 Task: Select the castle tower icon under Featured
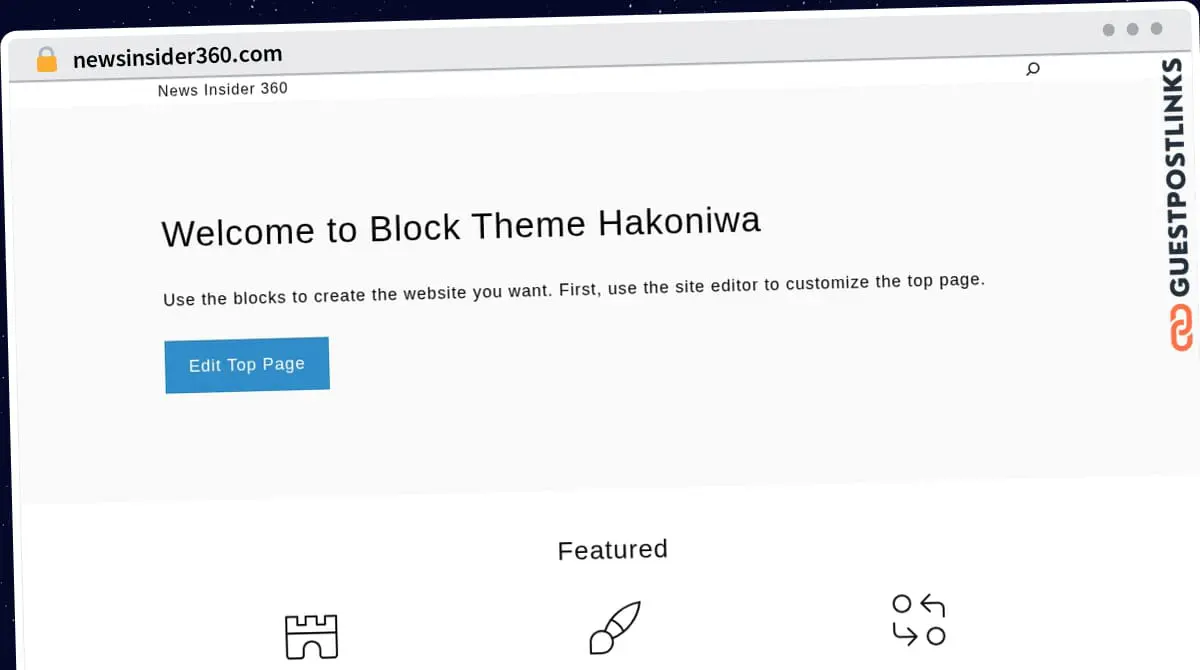point(311,636)
